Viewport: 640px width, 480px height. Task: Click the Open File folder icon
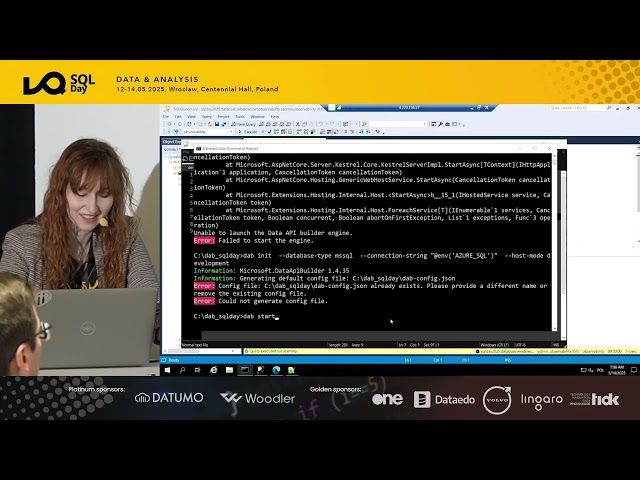(x=210, y=124)
